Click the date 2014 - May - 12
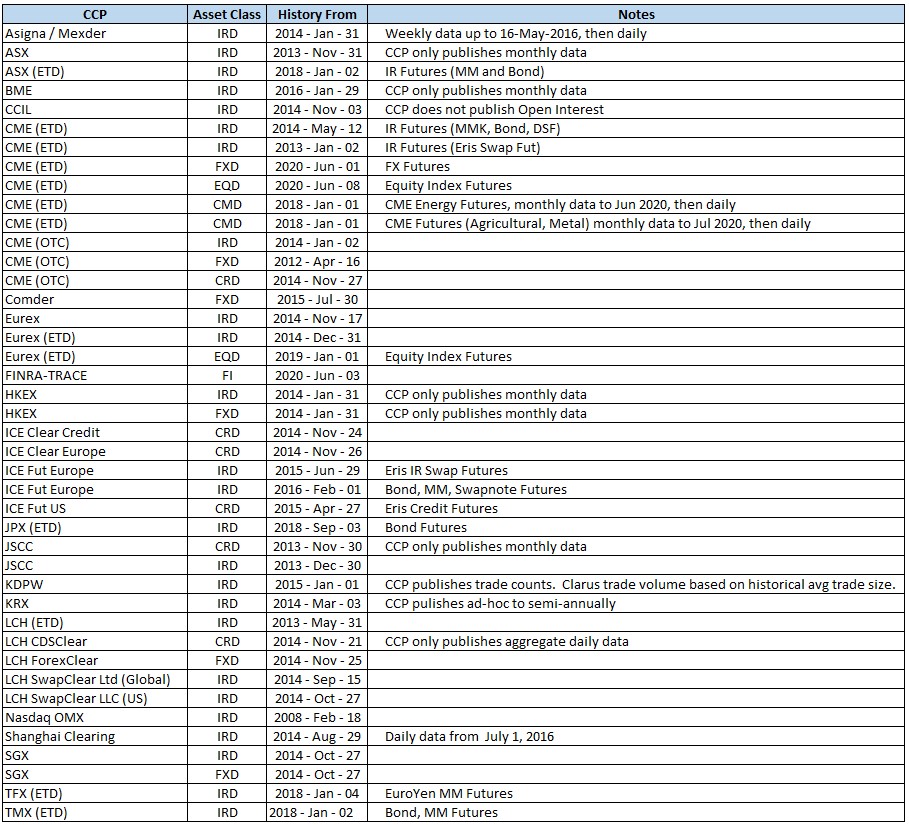 click(x=317, y=129)
